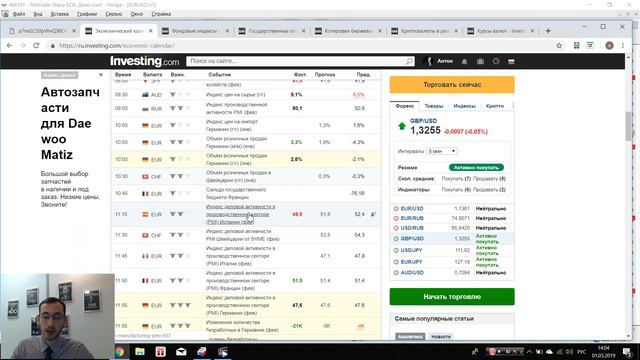This screenshot has width=640, height=360.
Task: Close the active economic calendar browser tab
Action: [x=151, y=31]
